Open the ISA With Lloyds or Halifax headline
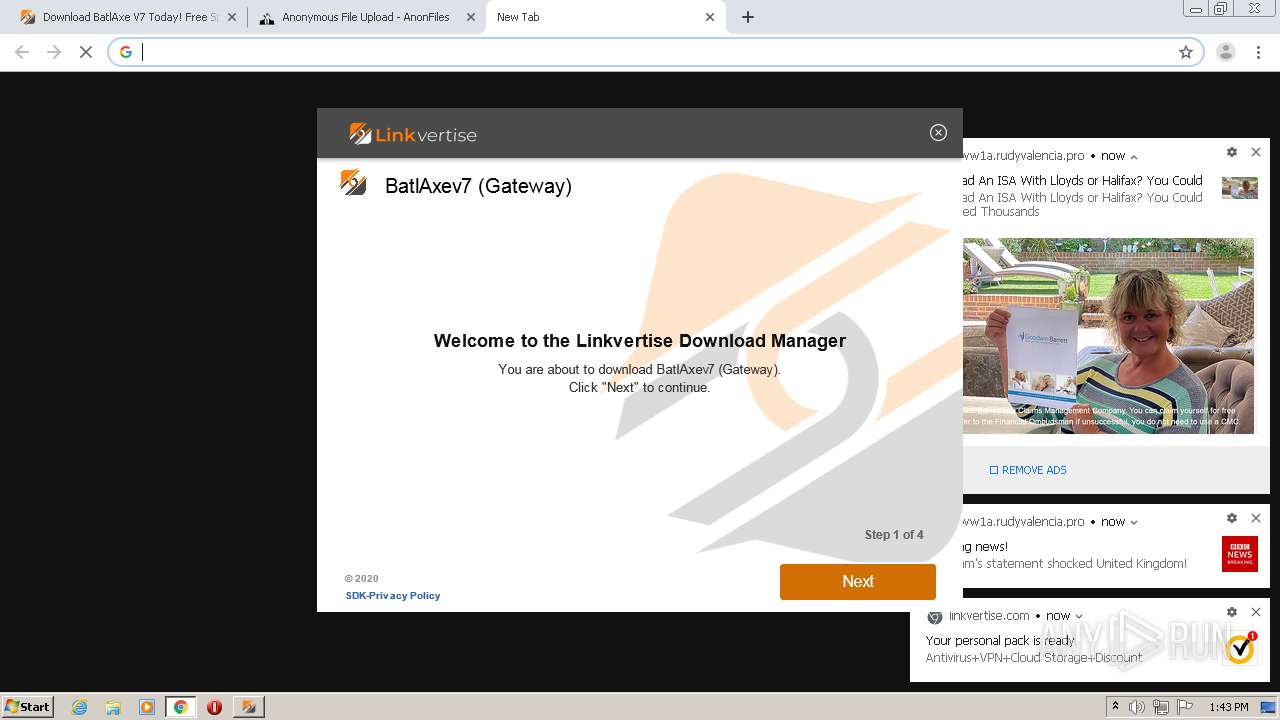The width and height of the screenshot is (1280, 720). click(x=1083, y=181)
